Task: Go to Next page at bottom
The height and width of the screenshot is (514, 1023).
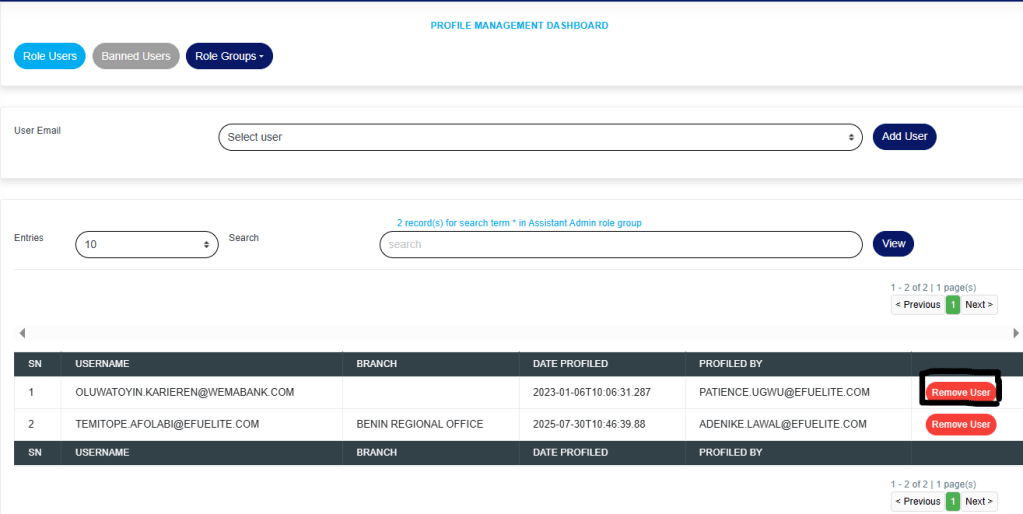Action: [x=979, y=501]
